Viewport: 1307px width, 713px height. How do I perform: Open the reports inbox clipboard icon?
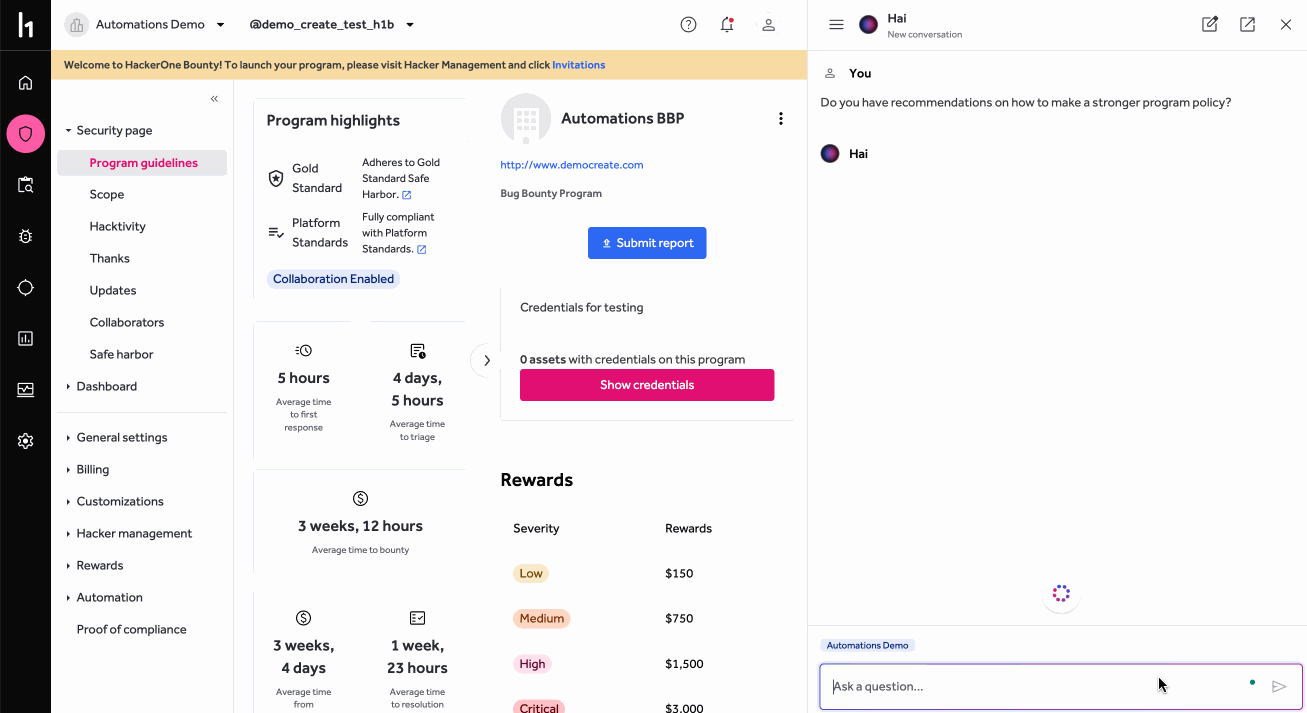click(x=25, y=184)
